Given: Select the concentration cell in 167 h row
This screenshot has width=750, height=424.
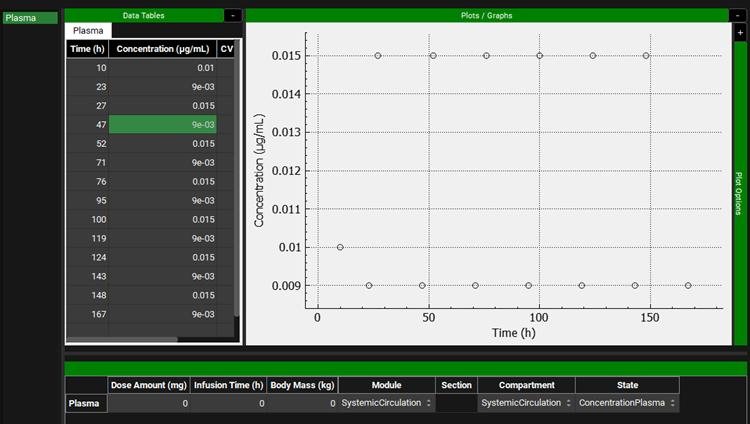Looking at the screenshot, I should [162, 314].
